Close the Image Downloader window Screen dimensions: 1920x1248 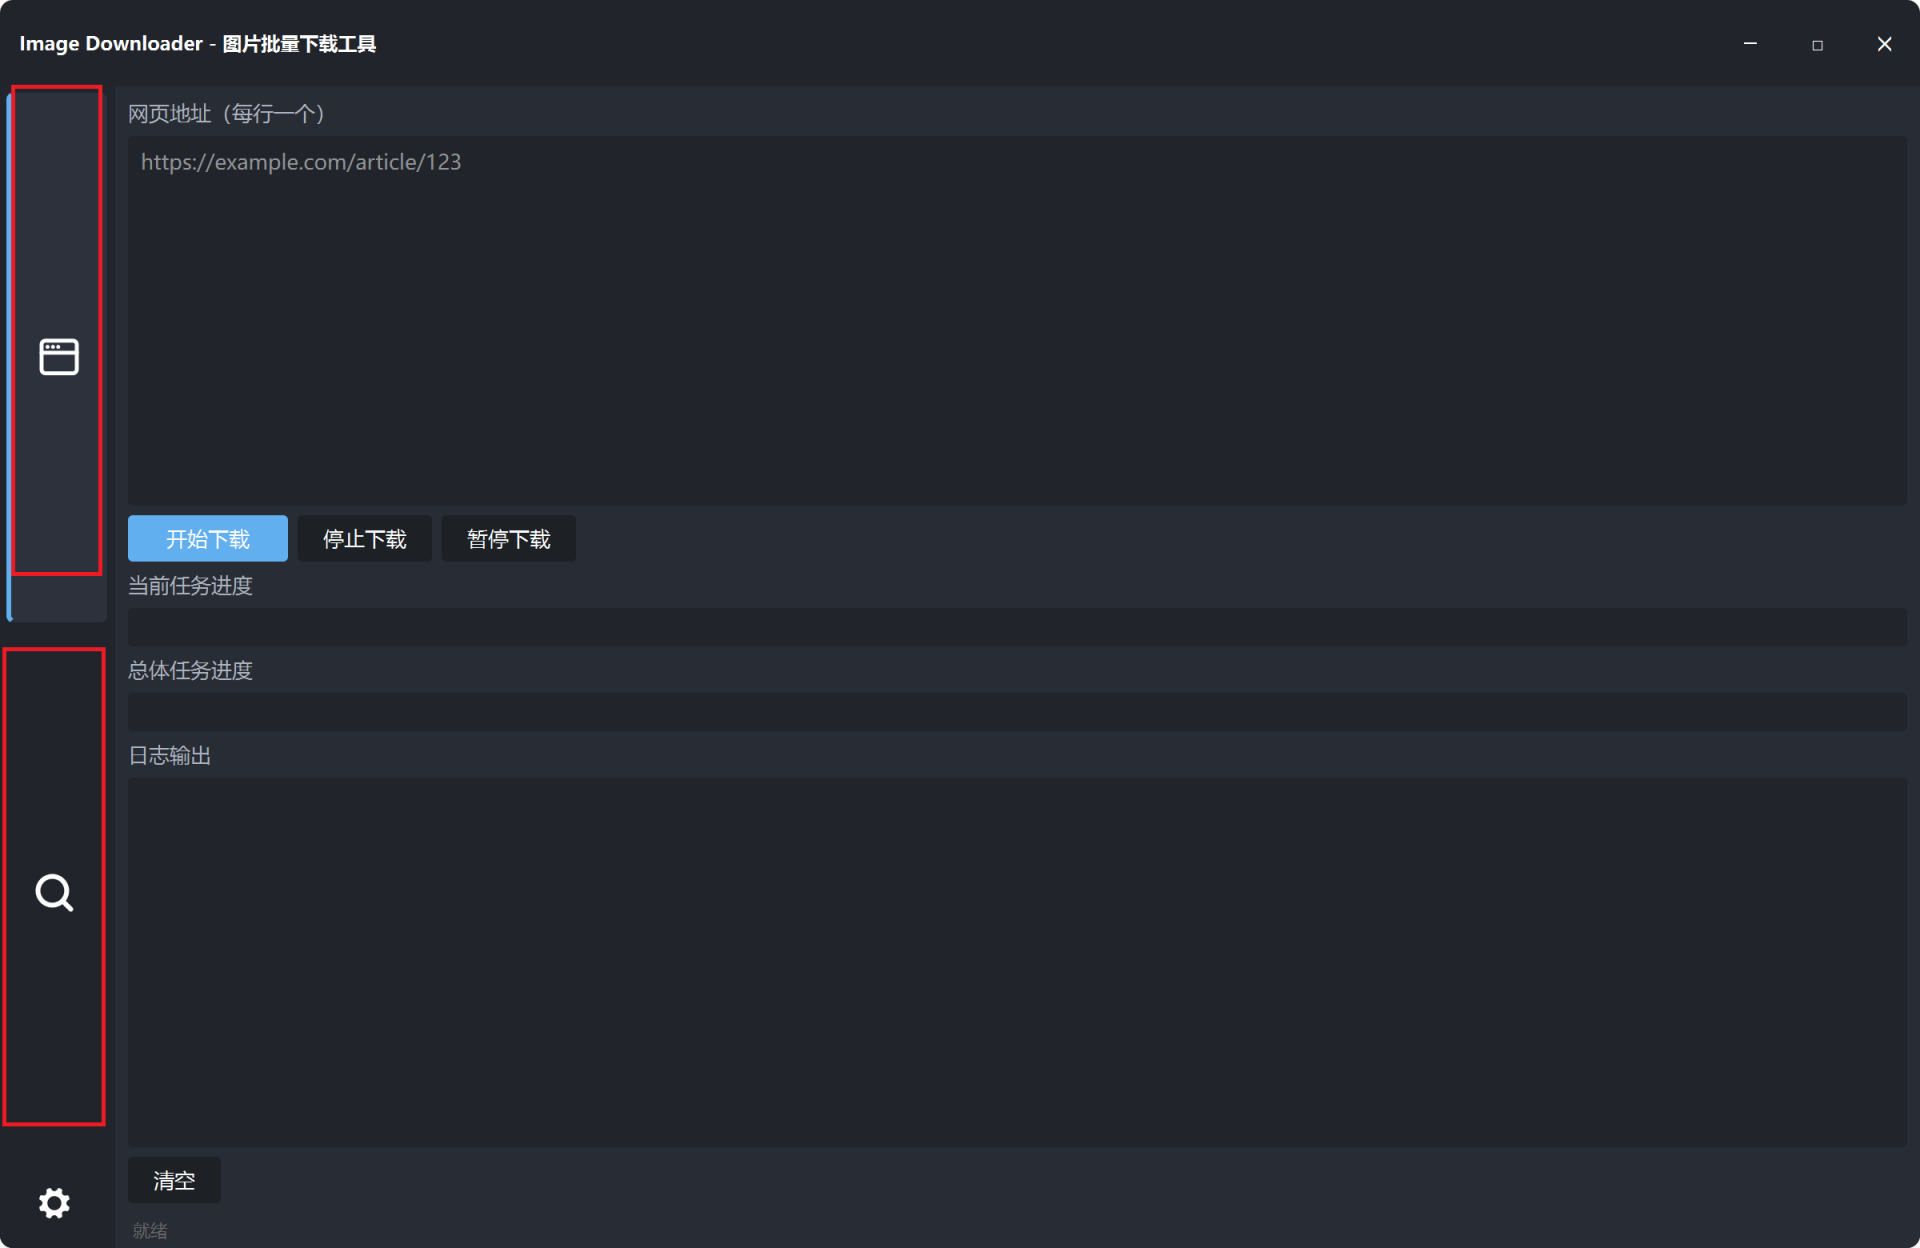coord(1884,44)
